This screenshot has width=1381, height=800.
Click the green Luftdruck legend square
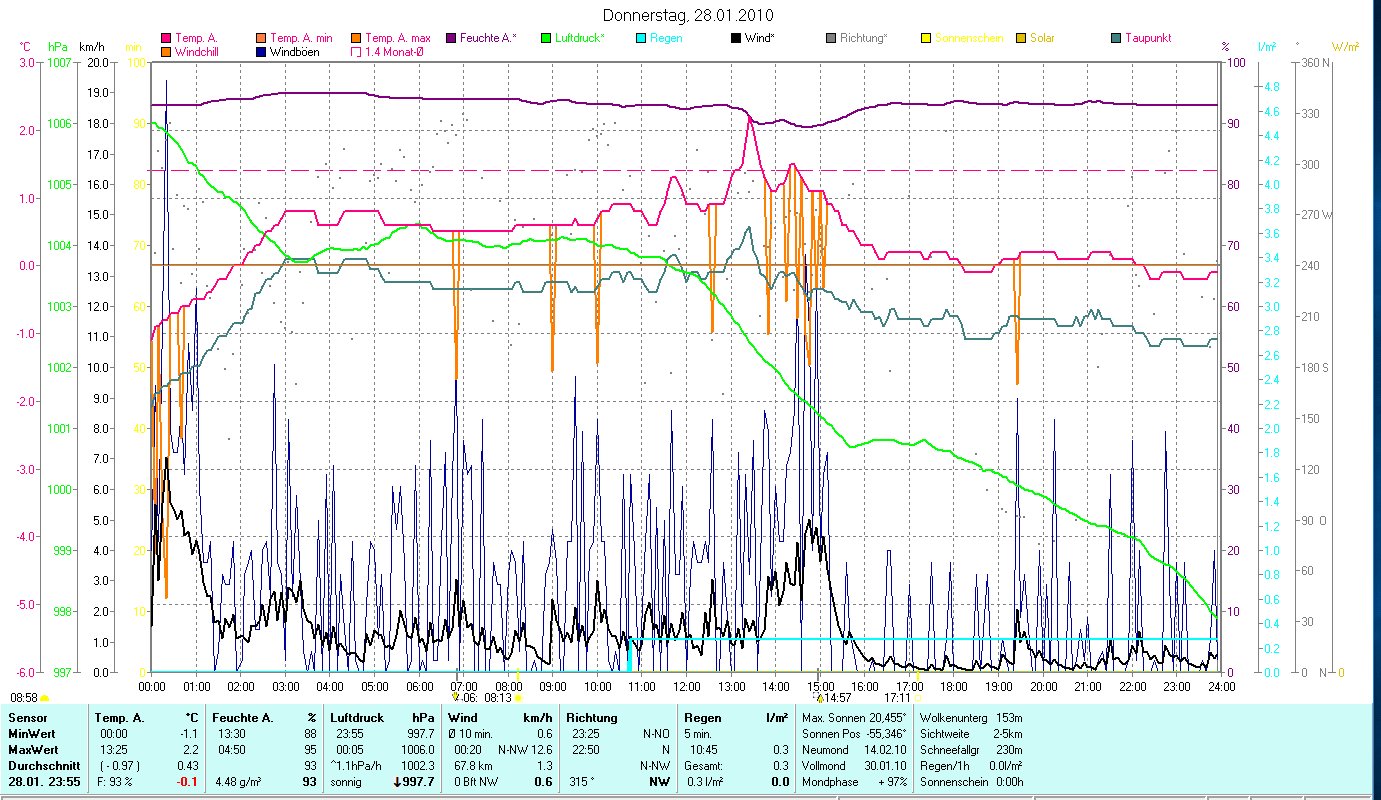pyautogui.click(x=546, y=39)
